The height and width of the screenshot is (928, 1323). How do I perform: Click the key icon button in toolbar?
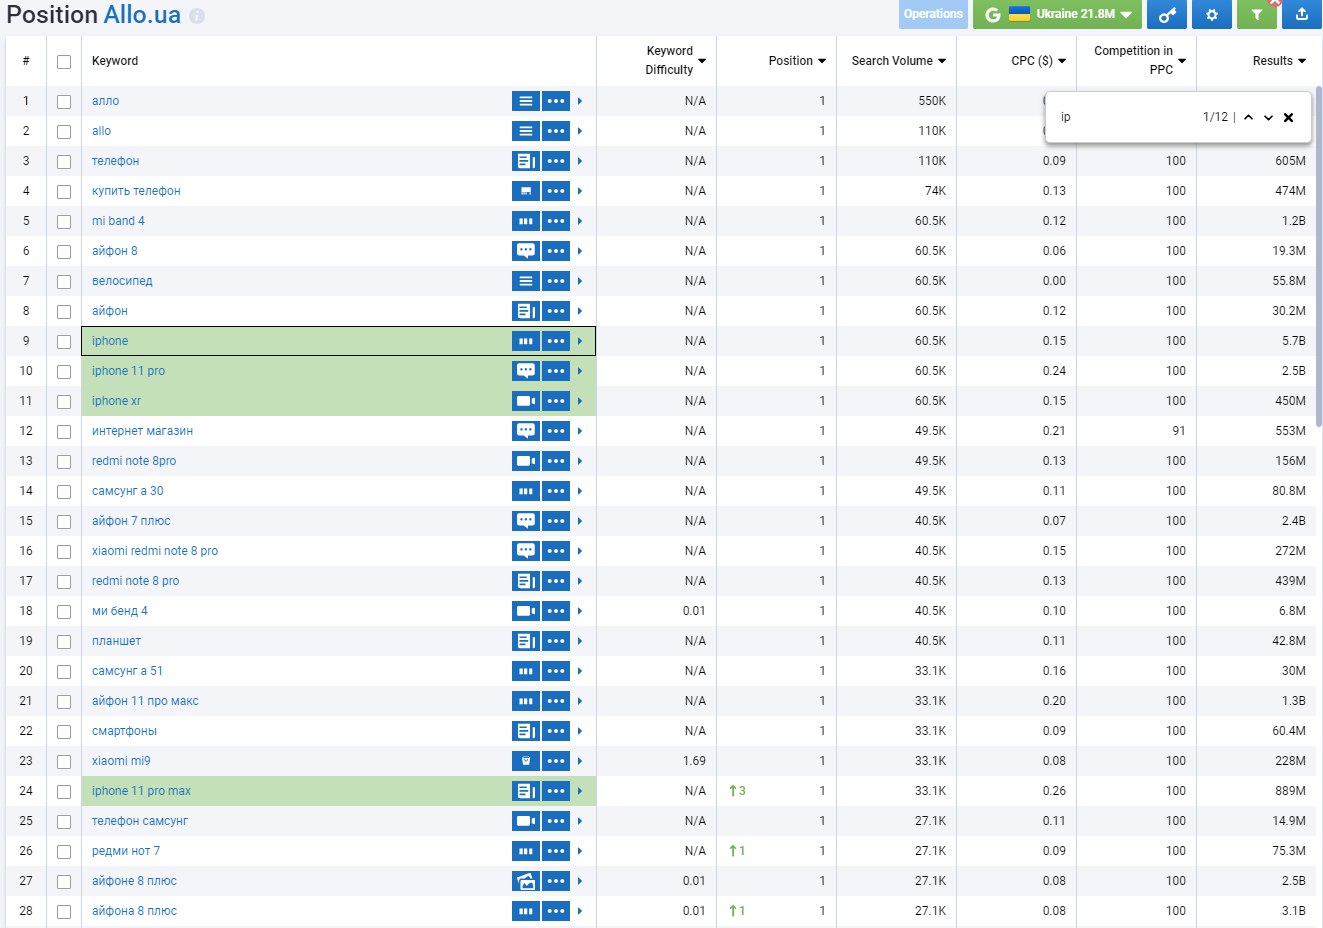coord(1167,14)
